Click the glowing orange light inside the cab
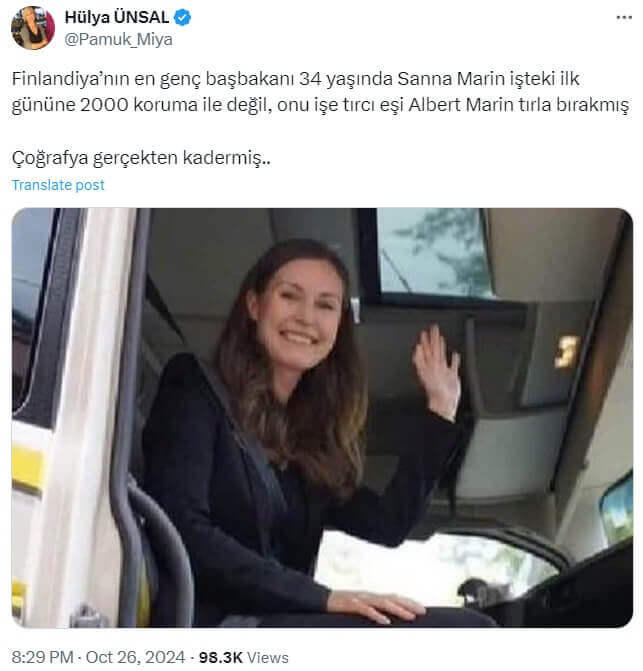The image size is (643, 671). pyautogui.click(x=567, y=352)
